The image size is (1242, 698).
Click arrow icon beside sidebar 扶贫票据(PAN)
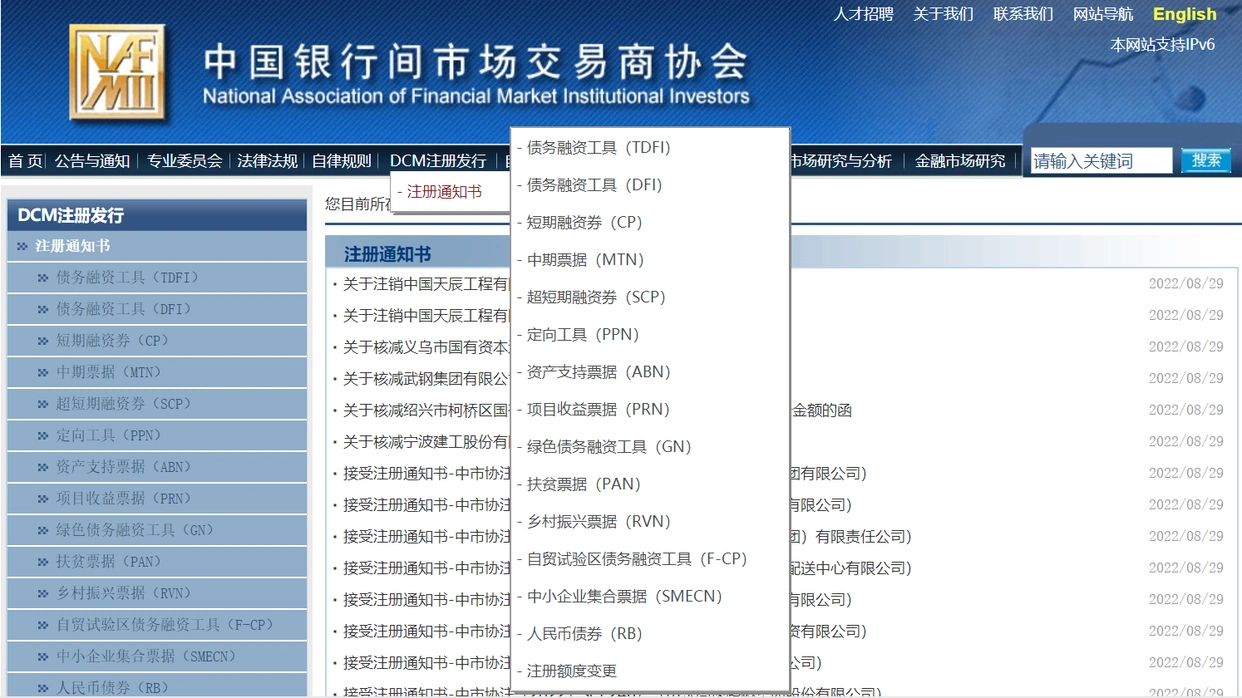(x=43, y=562)
